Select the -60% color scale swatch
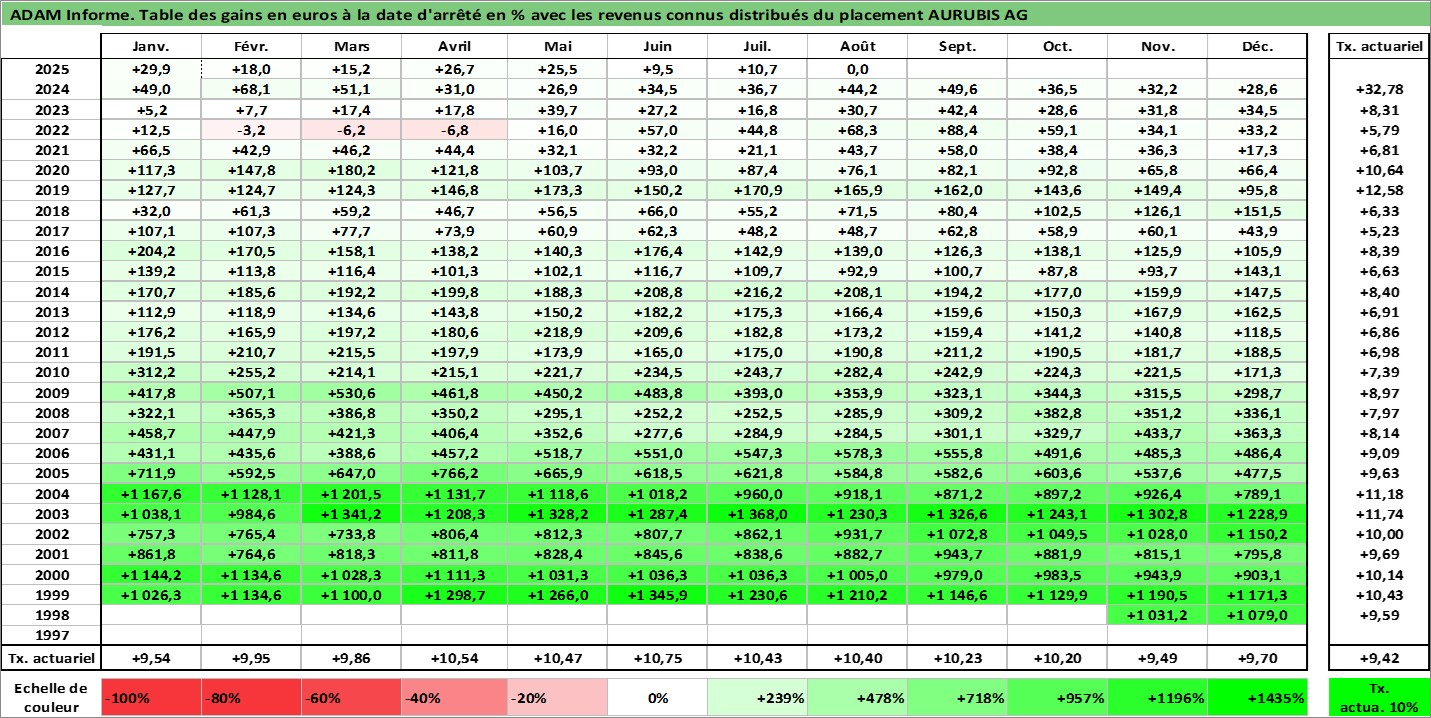This screenshot has width=1431, height=718. 352,698
